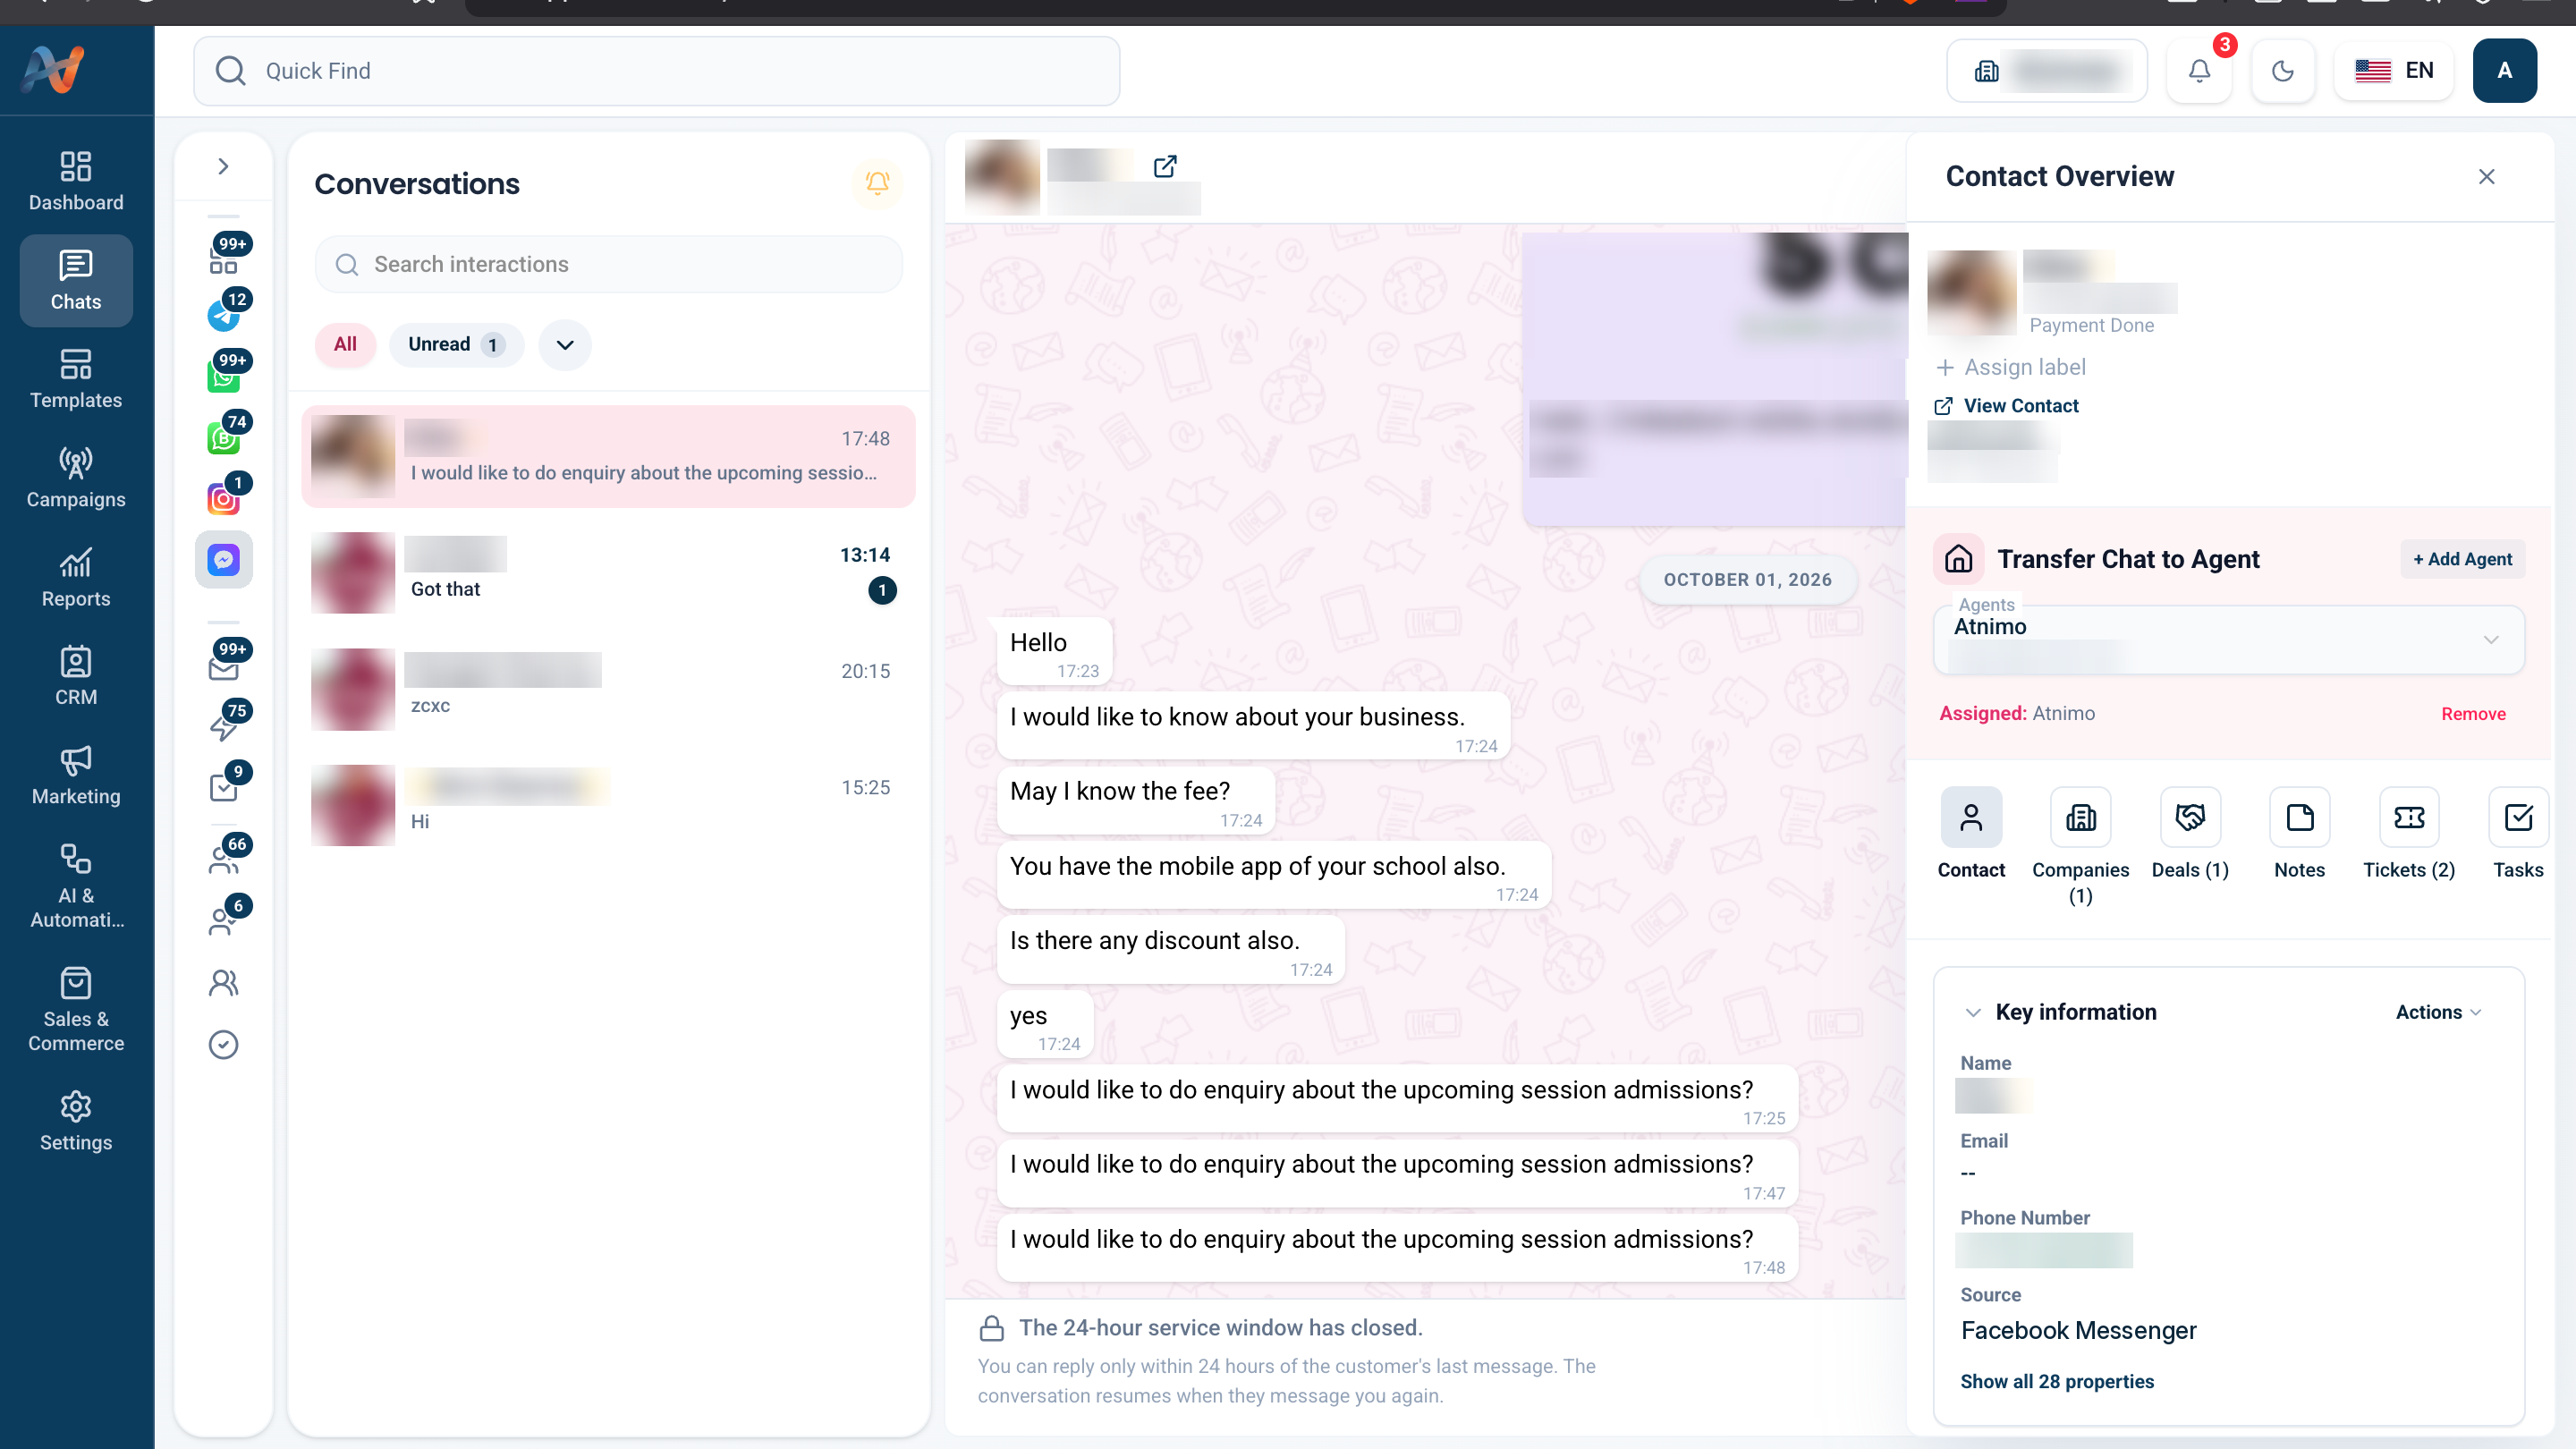Open the Notes tab
This screenshot has width=2576, height=1449.
[x=2299, y=834]
